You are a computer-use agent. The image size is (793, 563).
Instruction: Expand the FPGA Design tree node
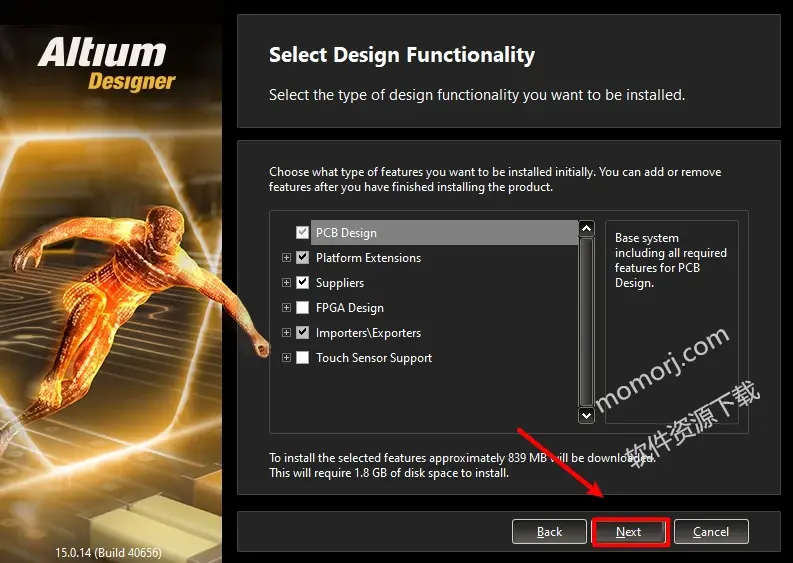click(x=286, y=308)
